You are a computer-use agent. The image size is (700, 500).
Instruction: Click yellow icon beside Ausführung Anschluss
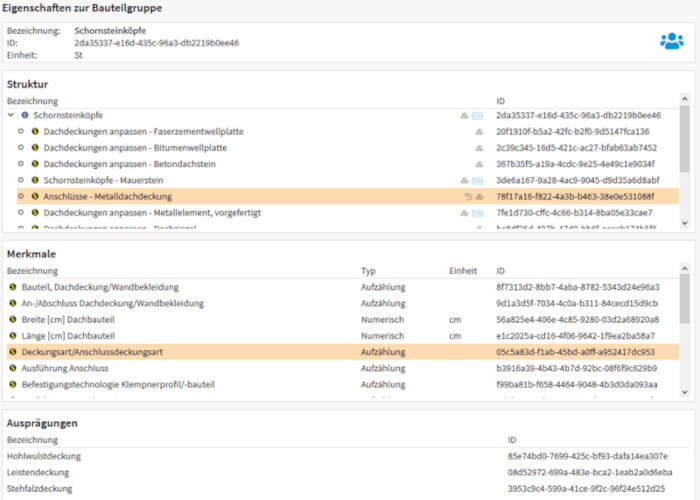tap(13, 368)
